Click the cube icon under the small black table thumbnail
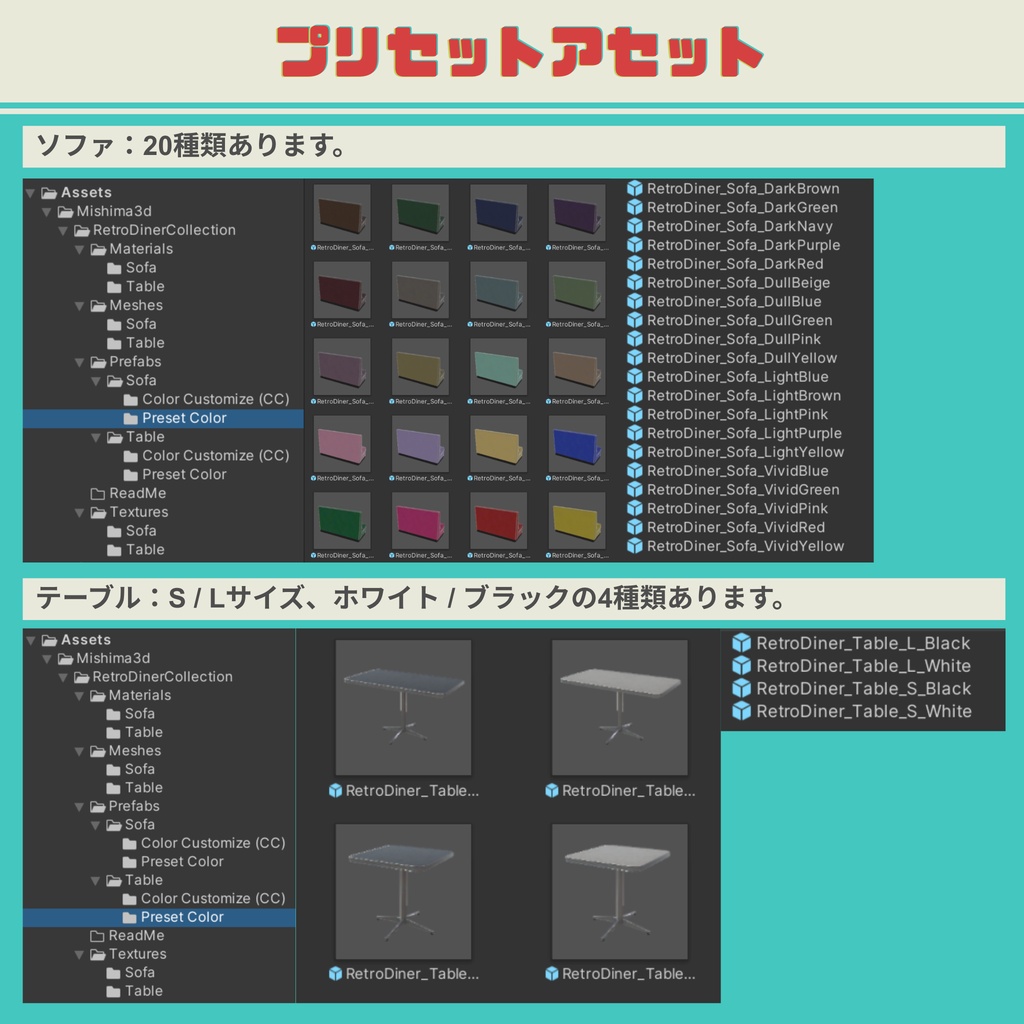The width and height of the screenshot is (1024, 1024). click(x=336, y=974)
